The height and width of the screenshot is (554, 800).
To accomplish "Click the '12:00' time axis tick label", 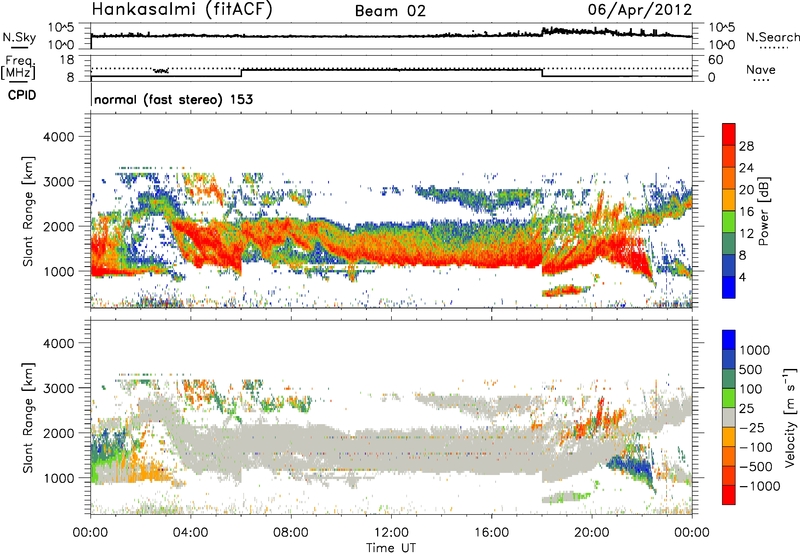I will click(x=391, y=533).
